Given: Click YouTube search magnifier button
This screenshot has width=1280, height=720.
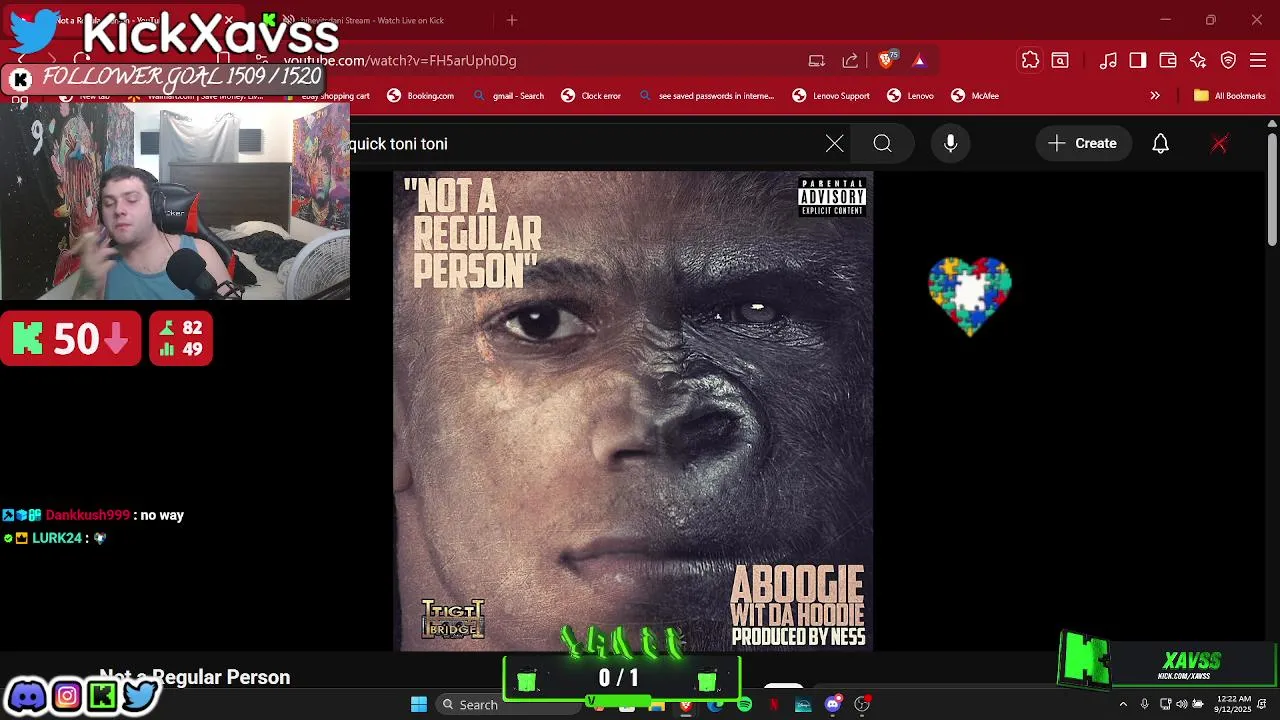Looking at the screenshot, I should pyautogui.click(x=882, y=143).
